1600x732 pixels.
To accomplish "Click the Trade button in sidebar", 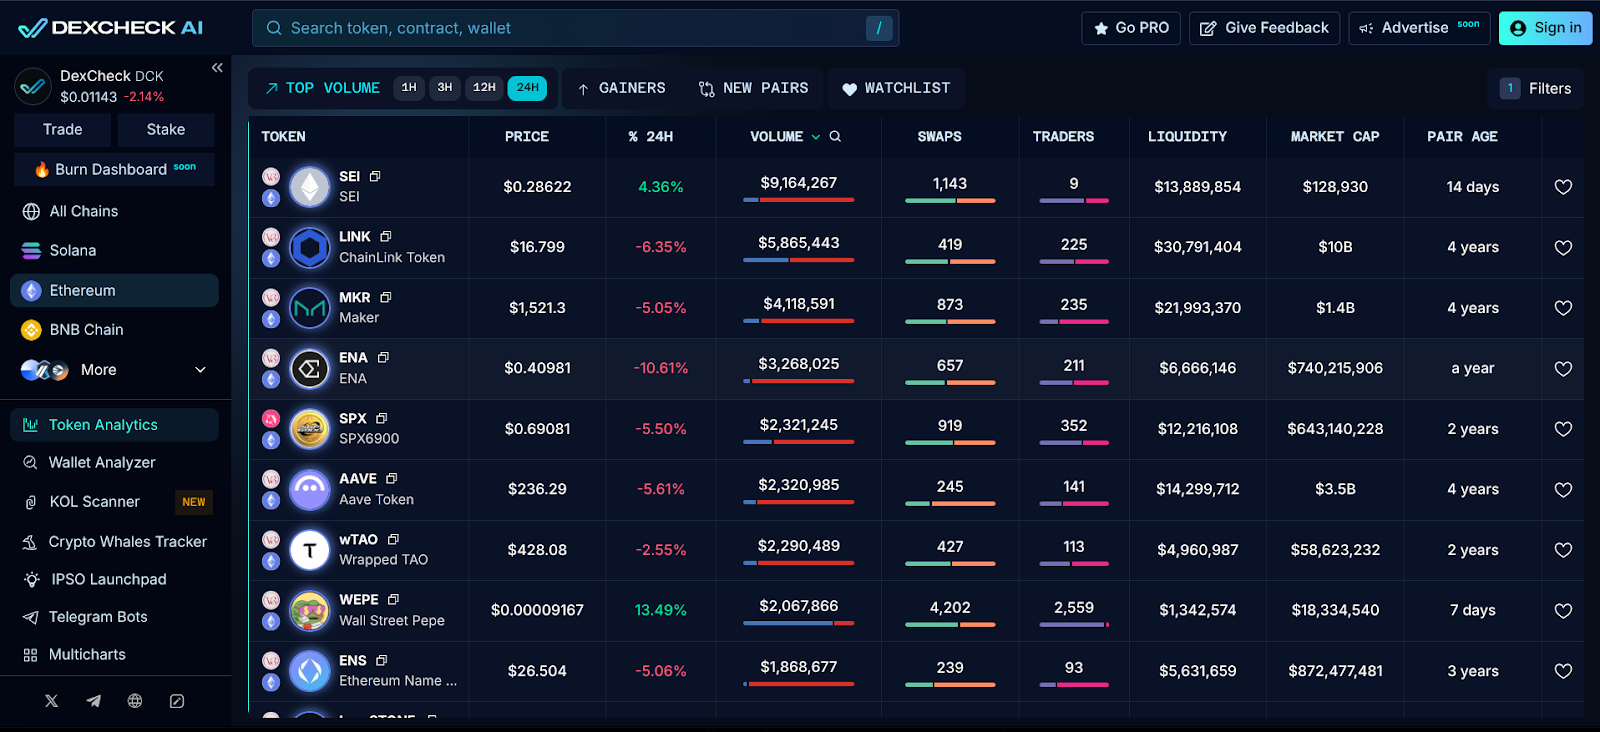I will click(63, 130).
